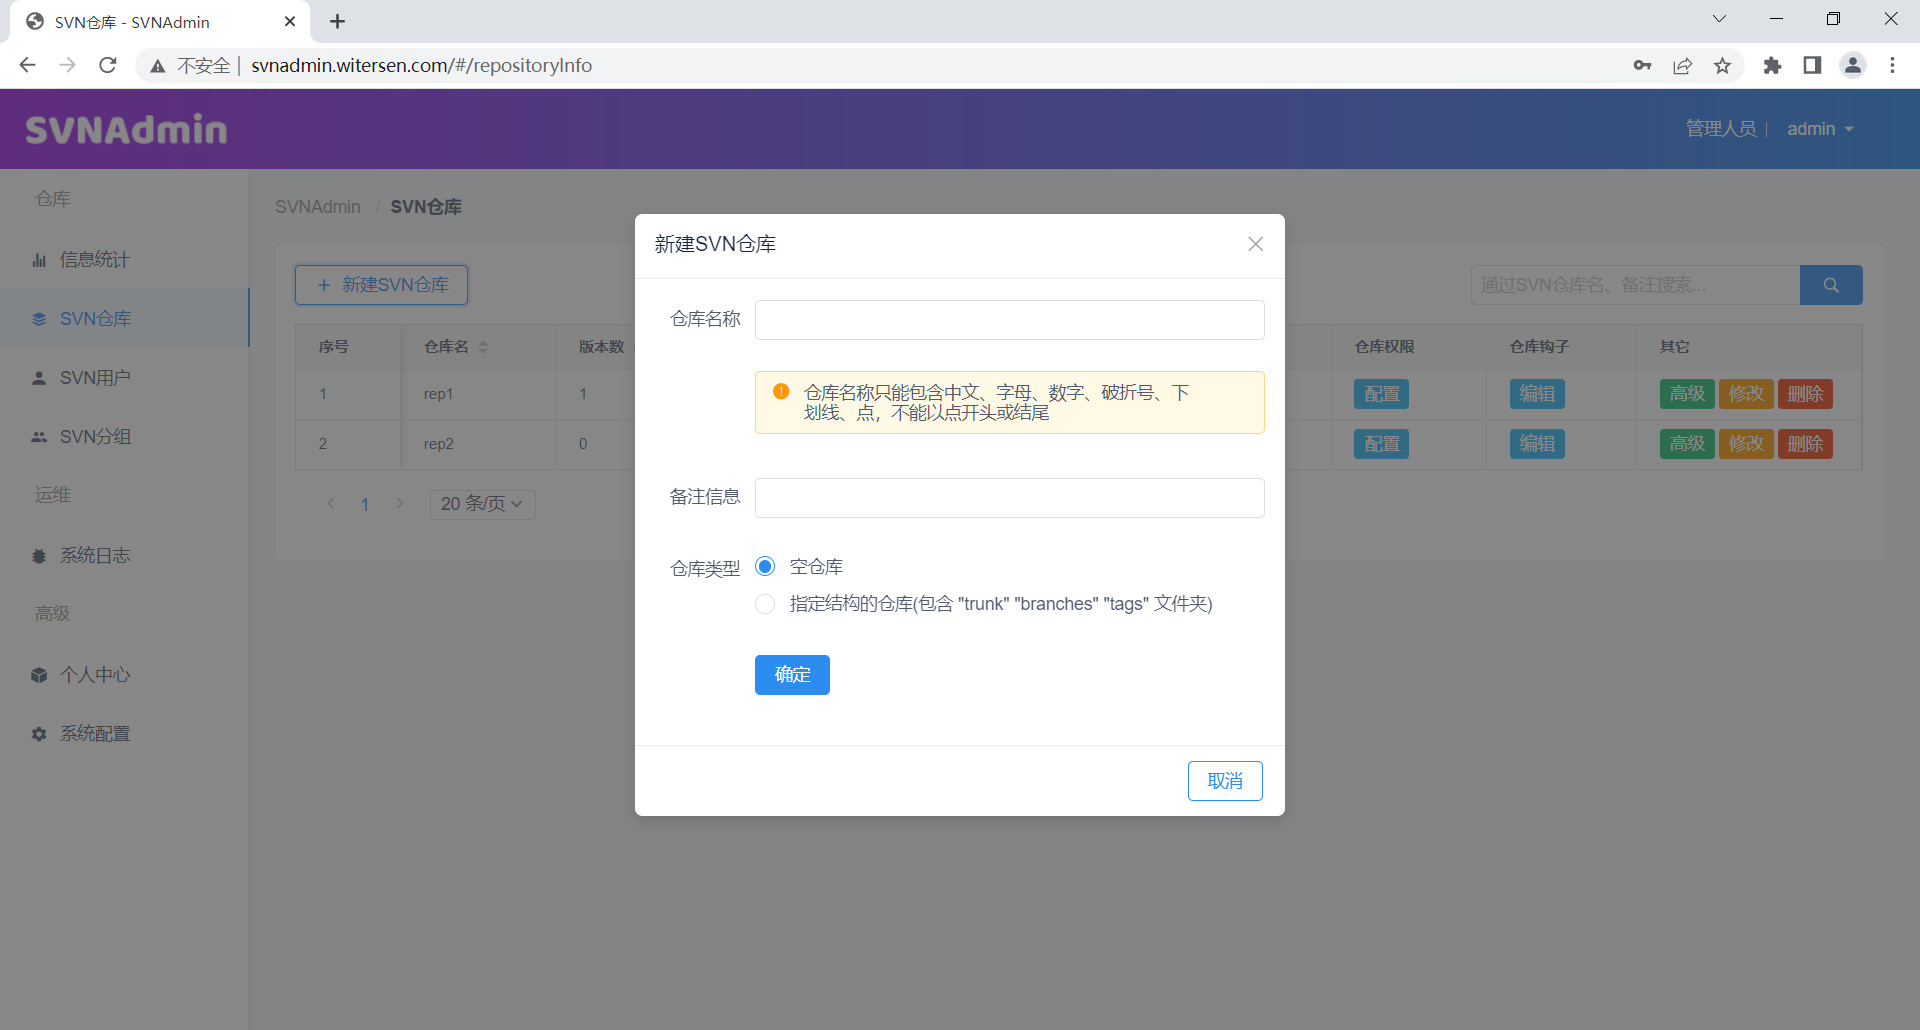Open the tab search chevron dropdown

pos(1719,18)
